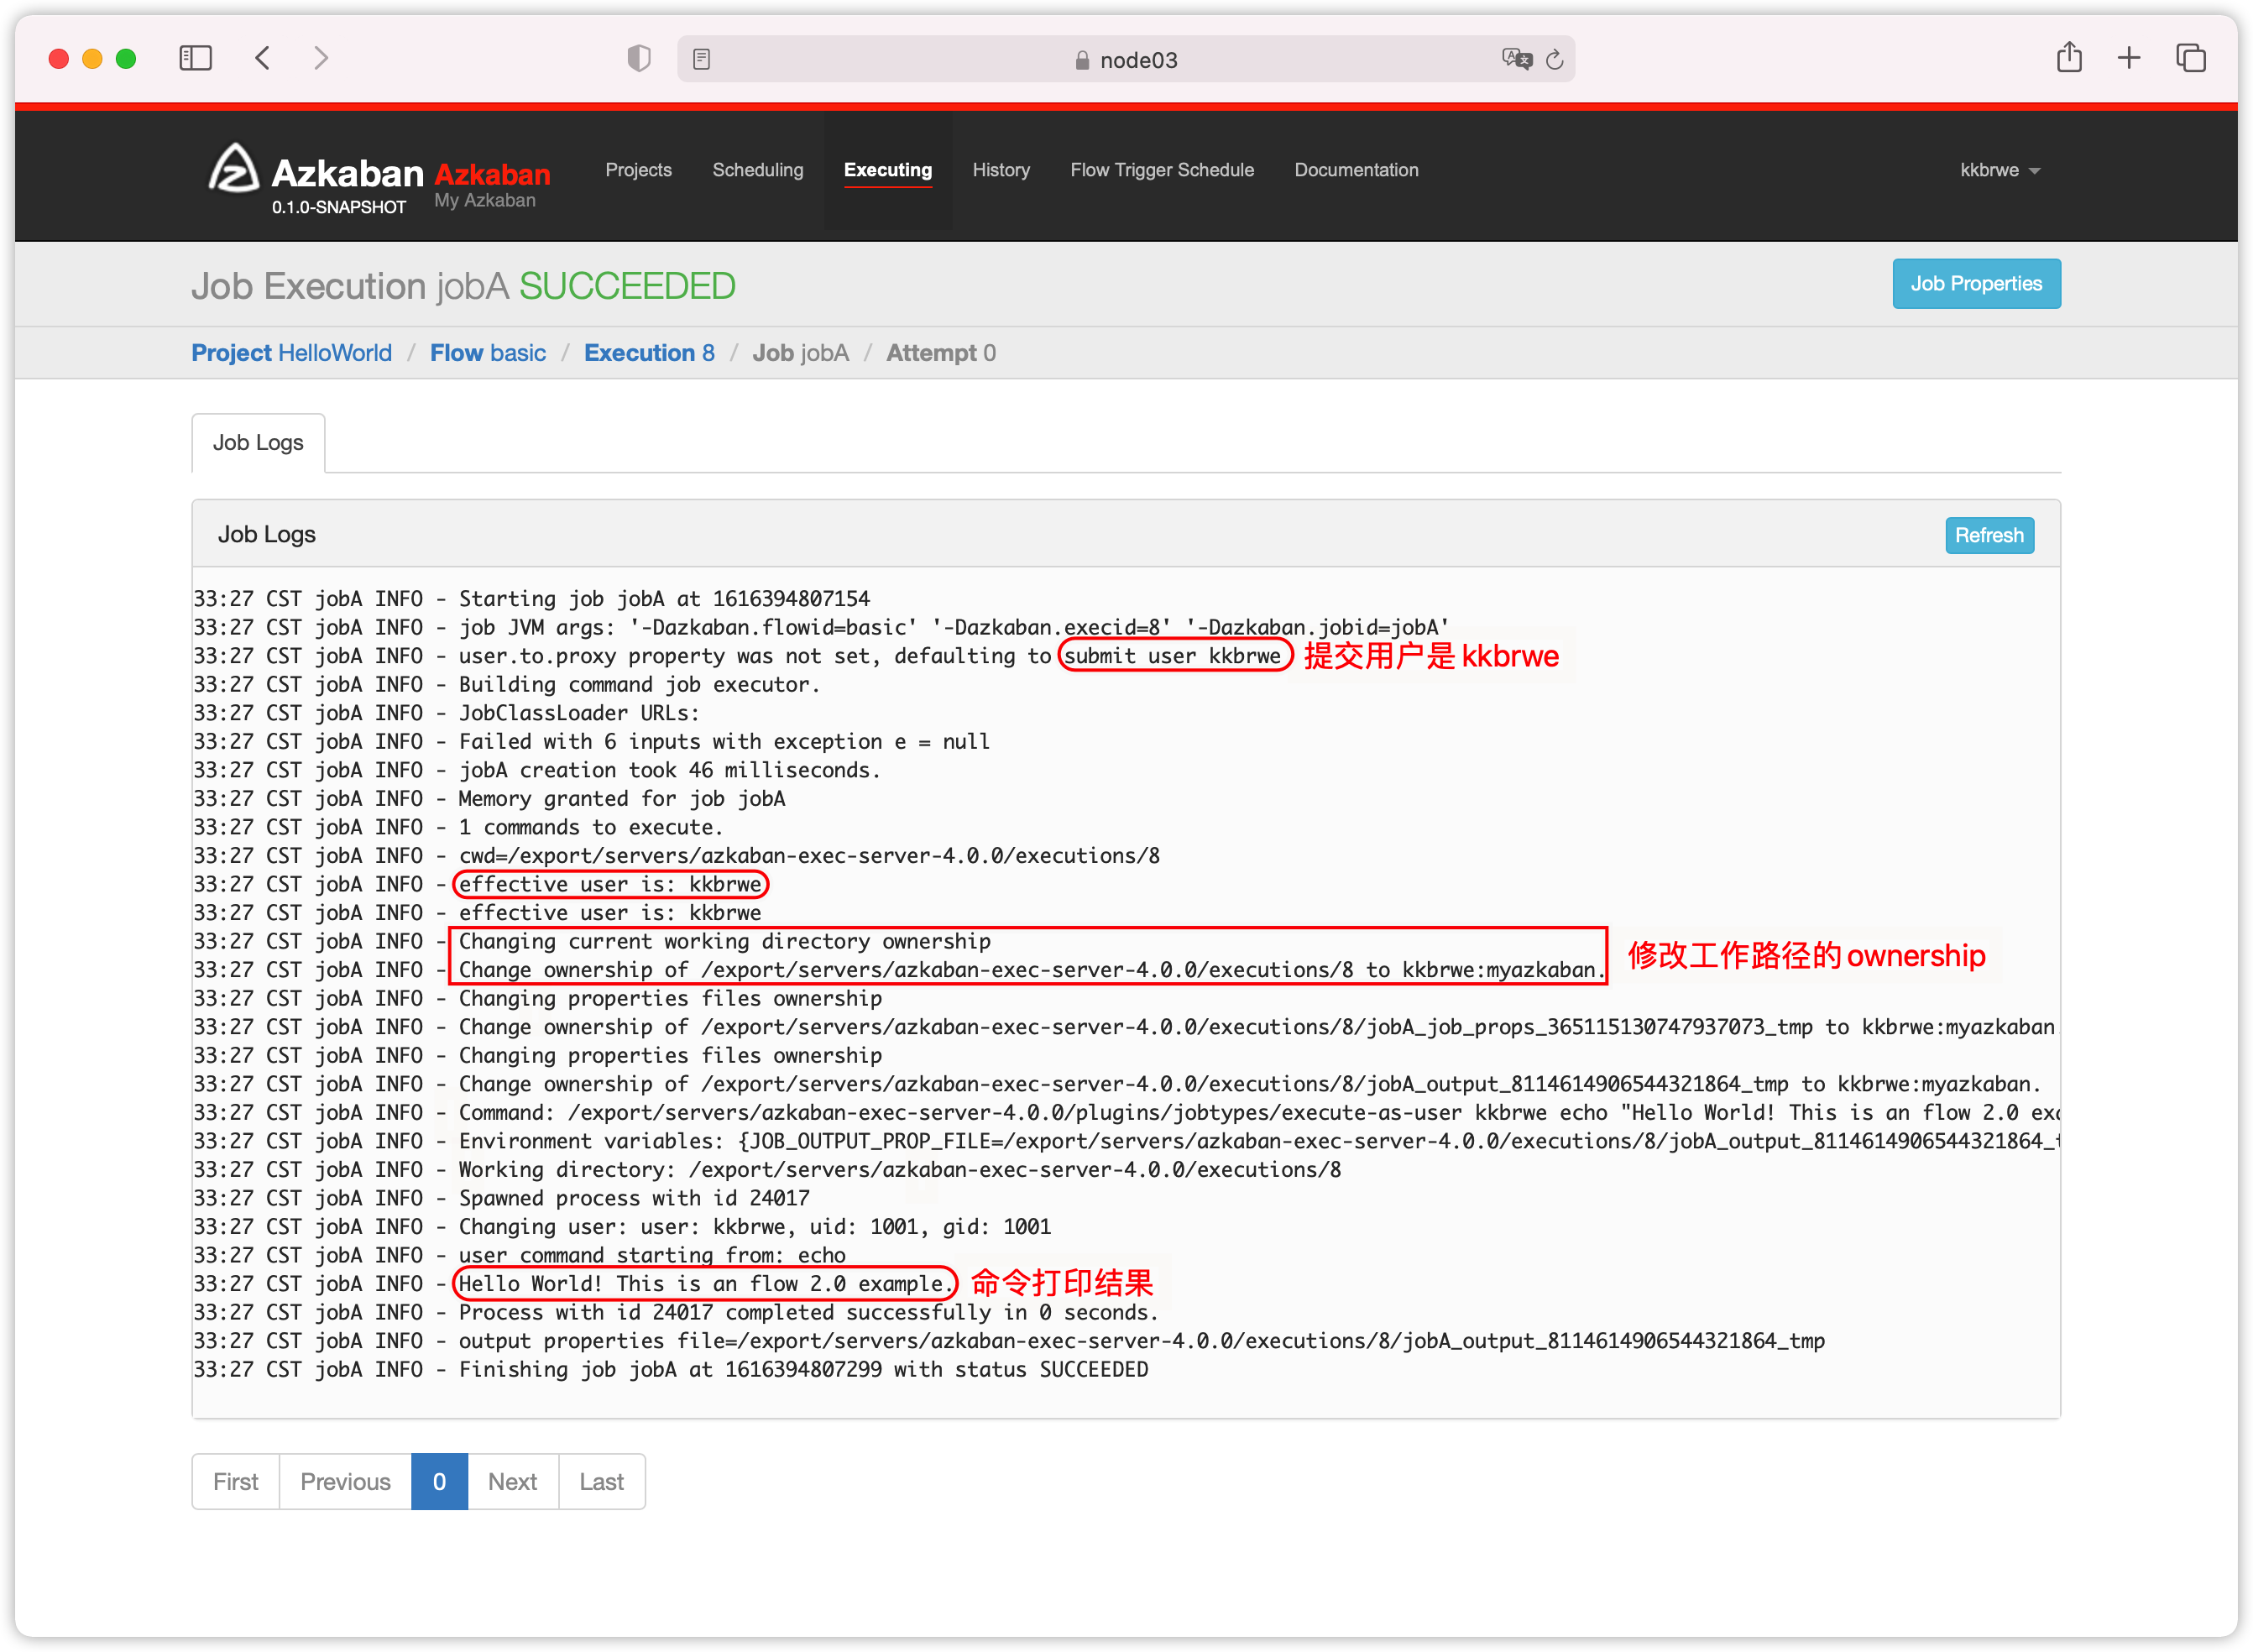Click the Refresh logs button
Screen dimensions: 2253x1652
click(x=1989, y=535)
